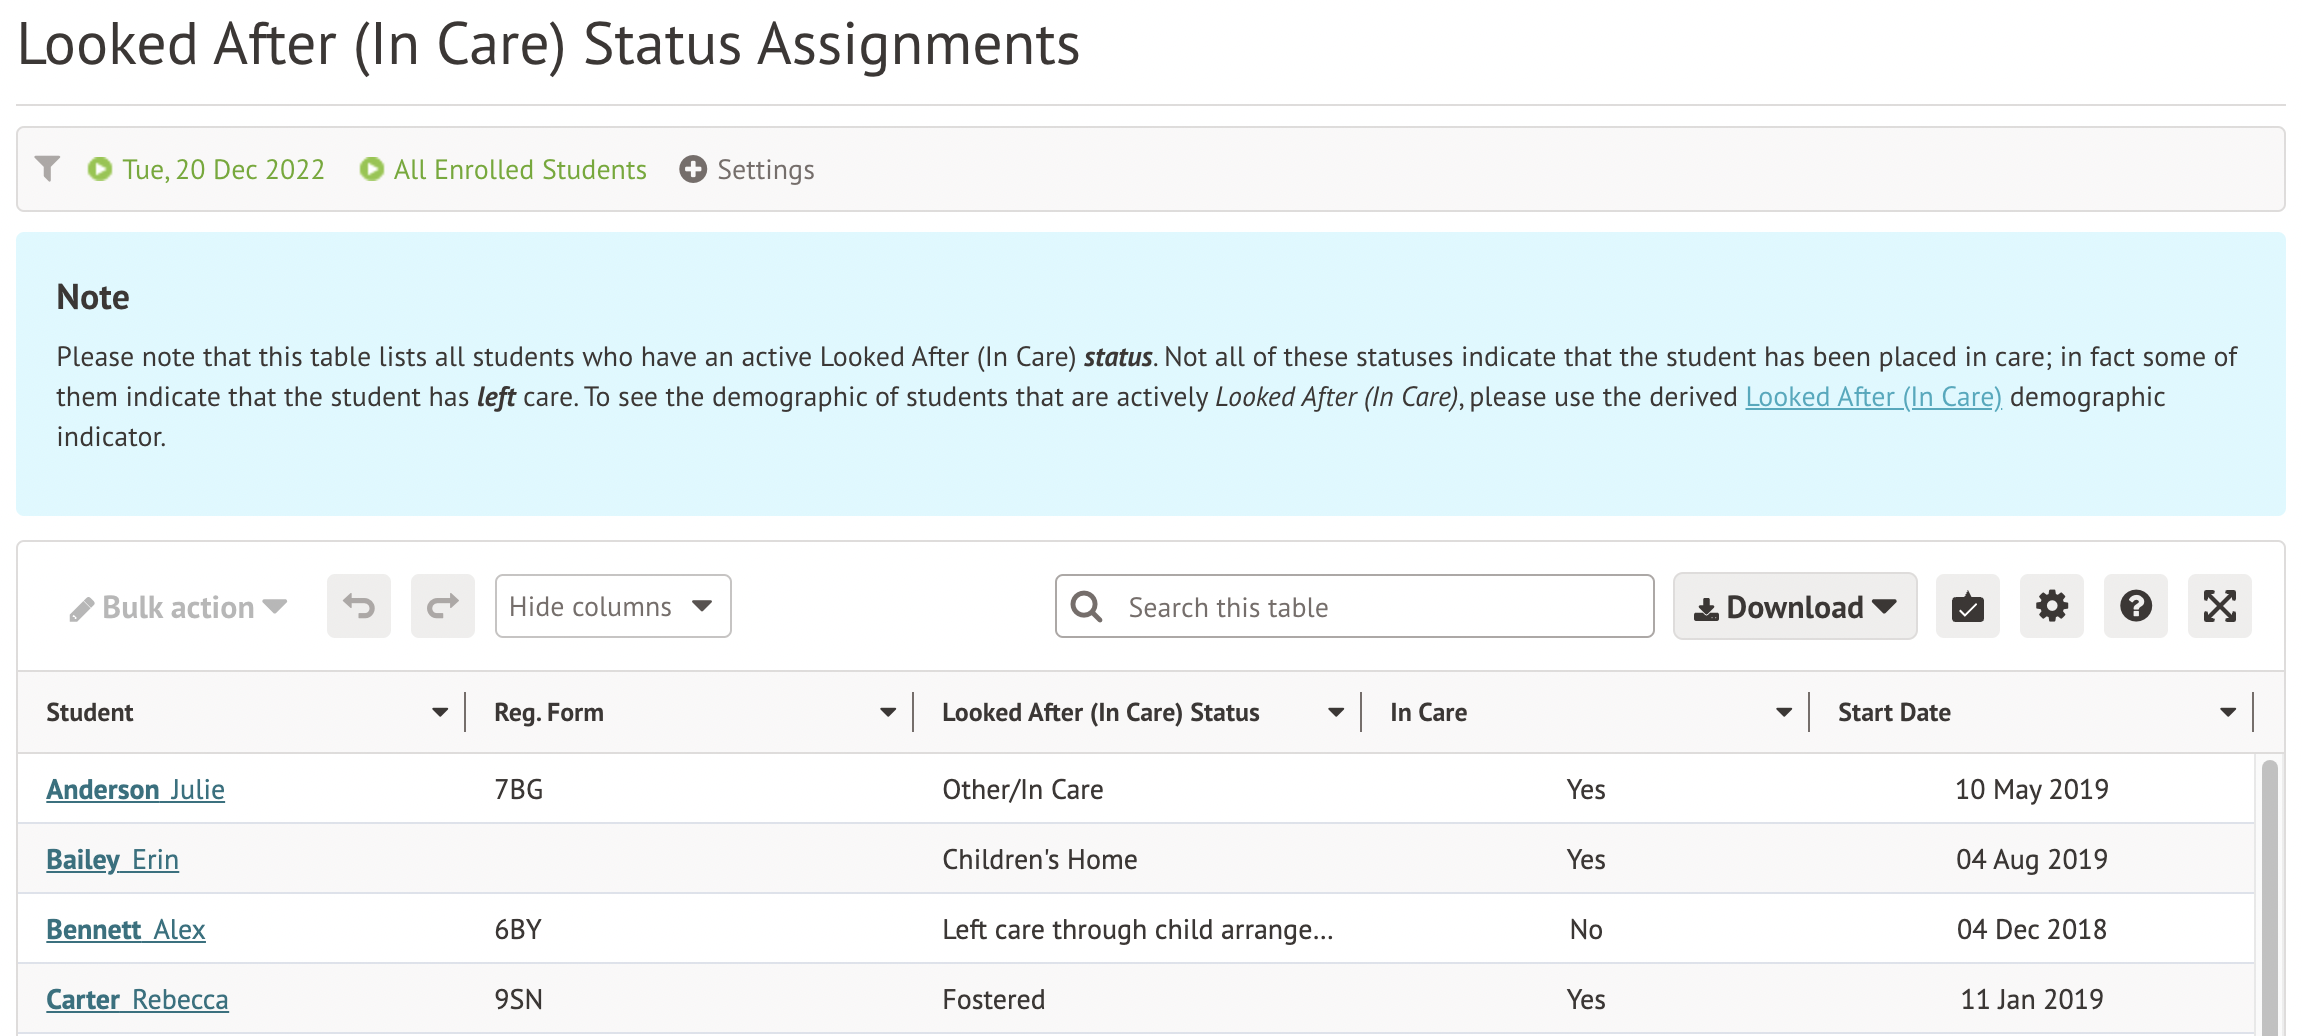Click the table's vertical scrollbar
This screenshot has height=1036, width=2302.
coord(2269,890)
